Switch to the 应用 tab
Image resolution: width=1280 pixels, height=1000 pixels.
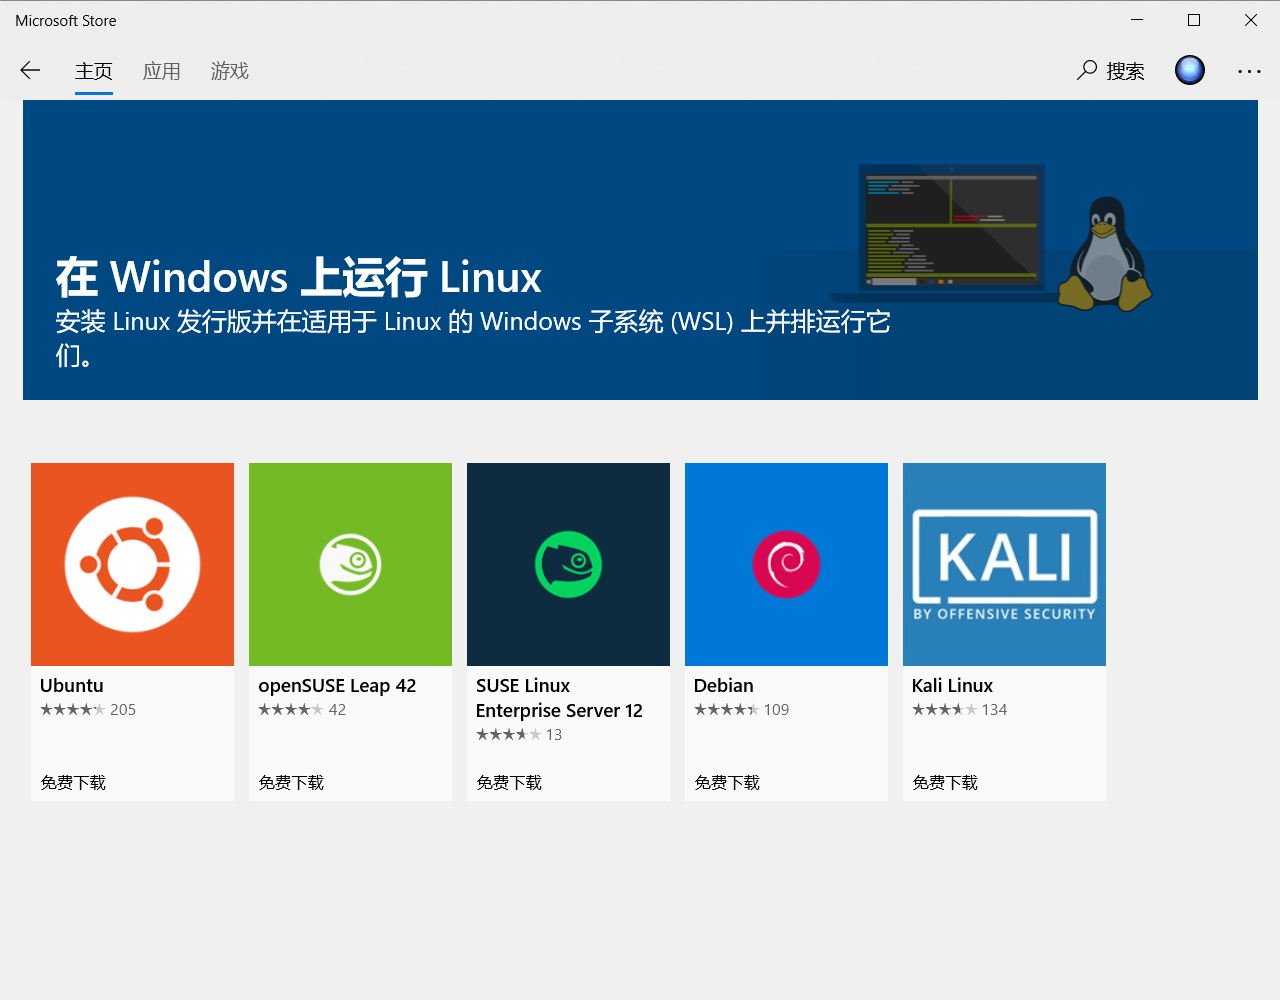162,71
